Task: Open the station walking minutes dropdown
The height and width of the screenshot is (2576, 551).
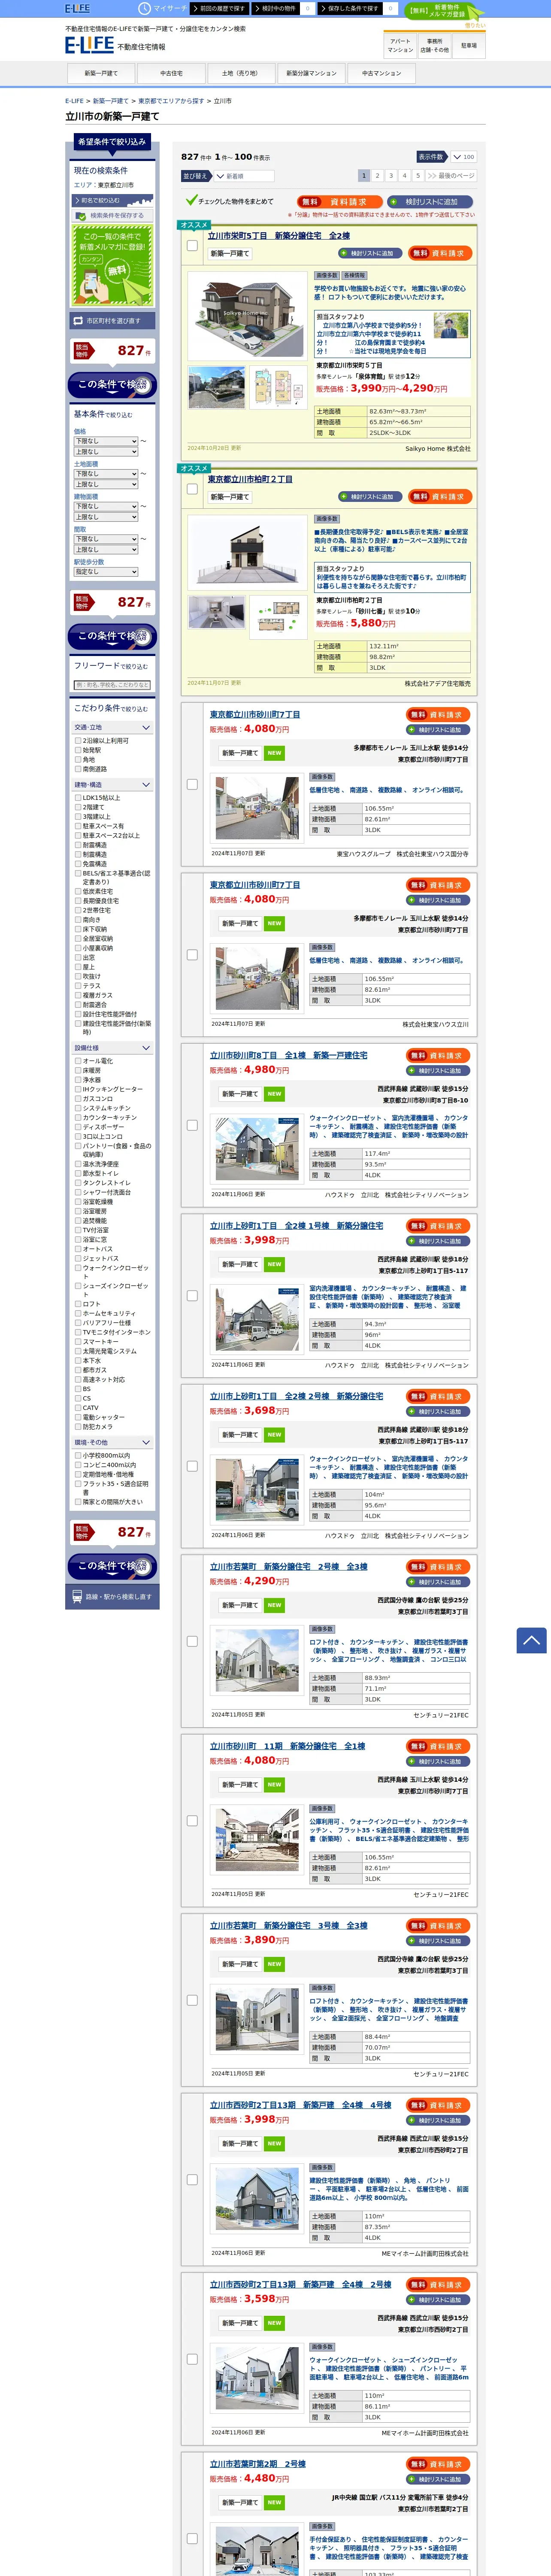Action: coord(106,572)
